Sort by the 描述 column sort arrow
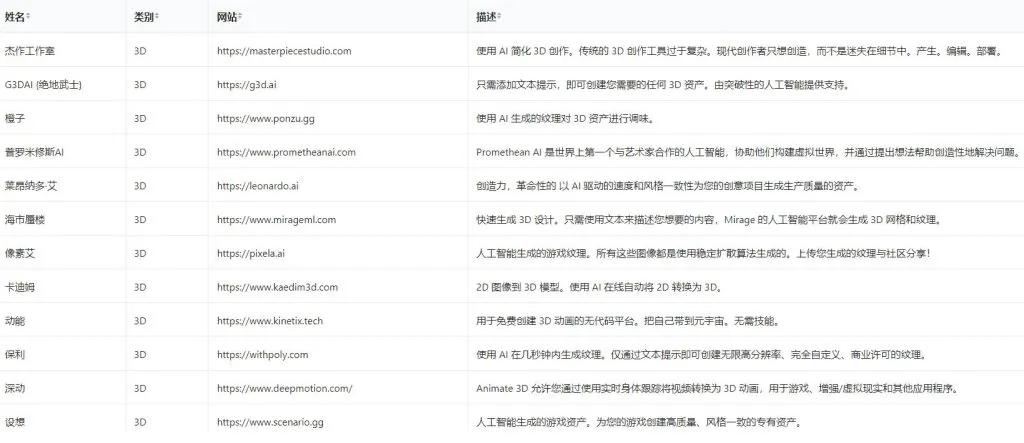The width and height of the screenshot is (1024, 443). tap(499, 17)
